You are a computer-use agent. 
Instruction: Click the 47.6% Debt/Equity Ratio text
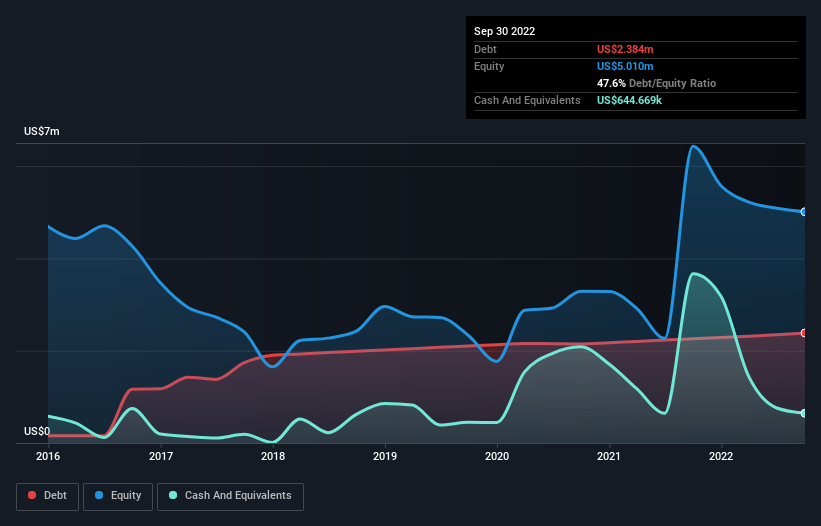pyautogui.click(x=657, y=83)
